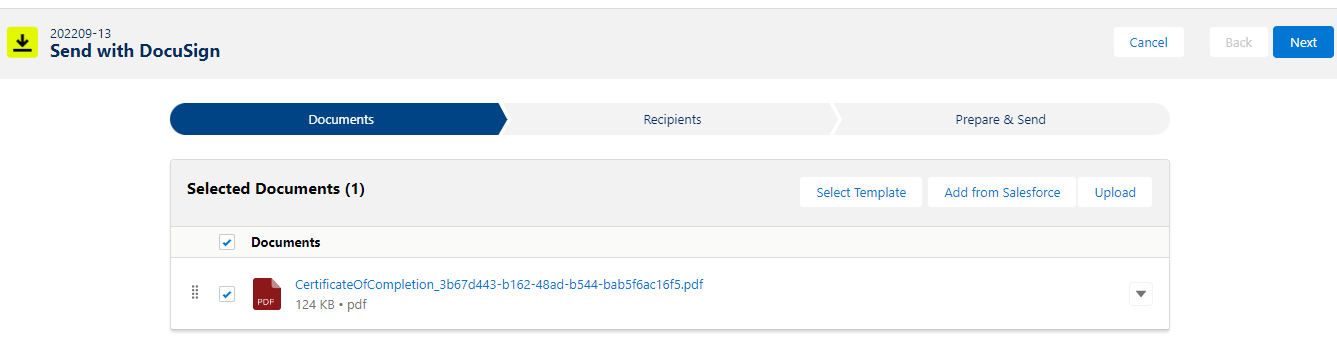Click the Documents column header
Viewport: 1337px width, 362px height.
pyautogui.click(x=286, y=242)
